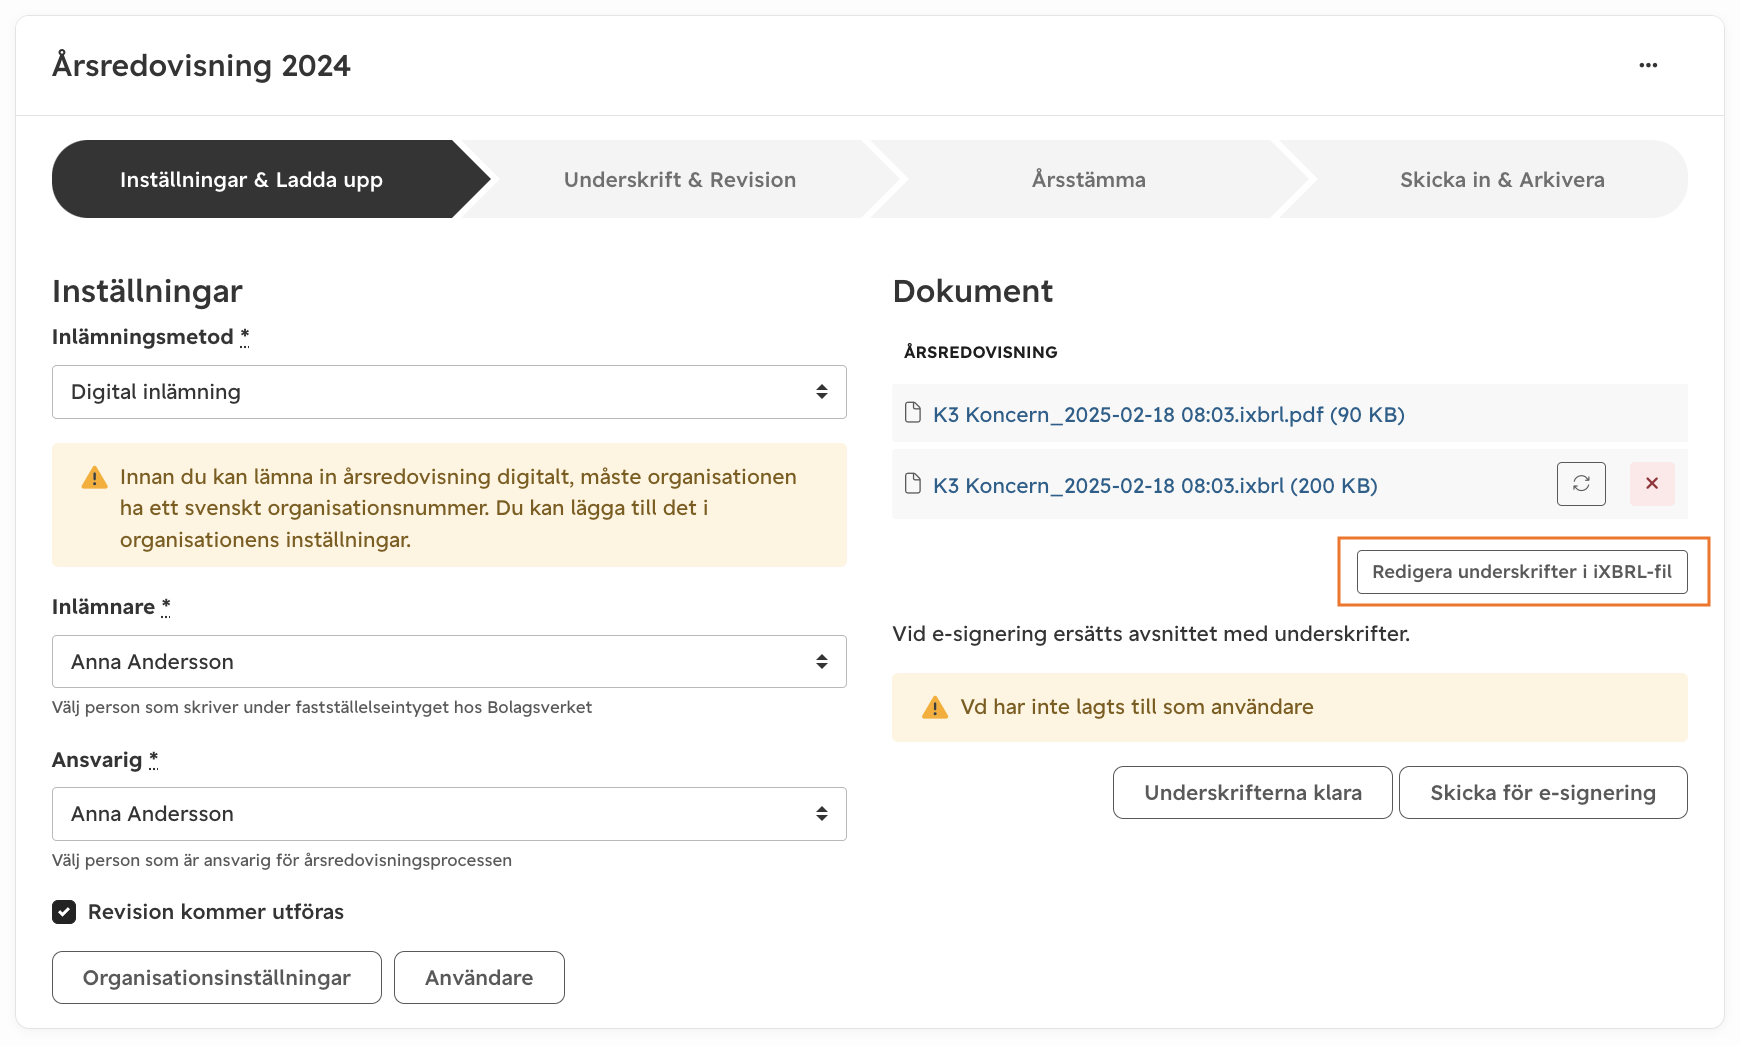Viewport: 1740px width, 1046px height.
Task: Click the warning triangle beside the Vd user notice
Action: click(x=935, y=708)
